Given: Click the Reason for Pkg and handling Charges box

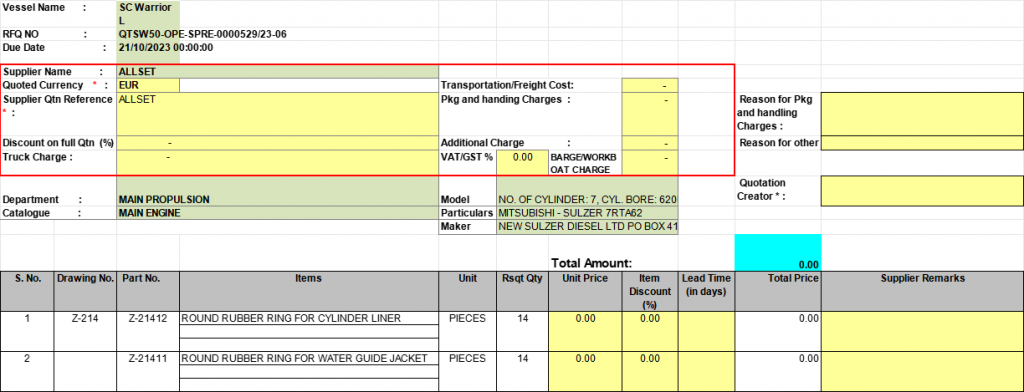Looking at the screenshot, I should coord(922,114).
